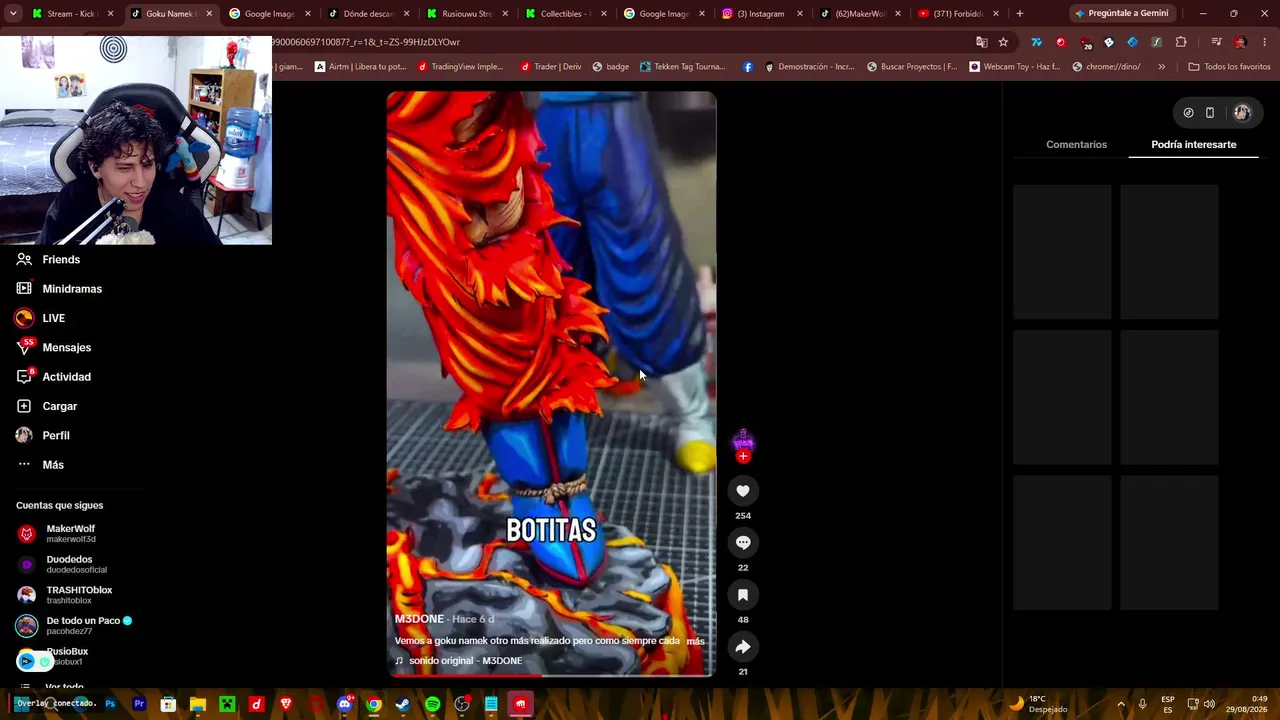This screenshot has height=720, width=1280.
Task: Open the Chrome extensions puzzle icon
Action: point(1181,42)
